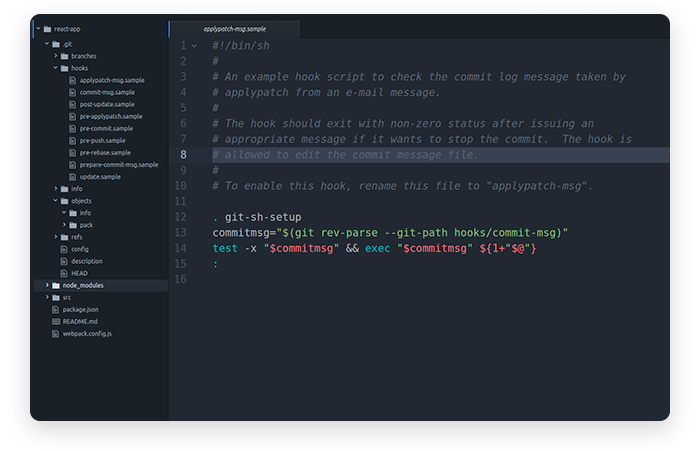
Task: Collapse the react-app root folder
Action: coord(37,29)
